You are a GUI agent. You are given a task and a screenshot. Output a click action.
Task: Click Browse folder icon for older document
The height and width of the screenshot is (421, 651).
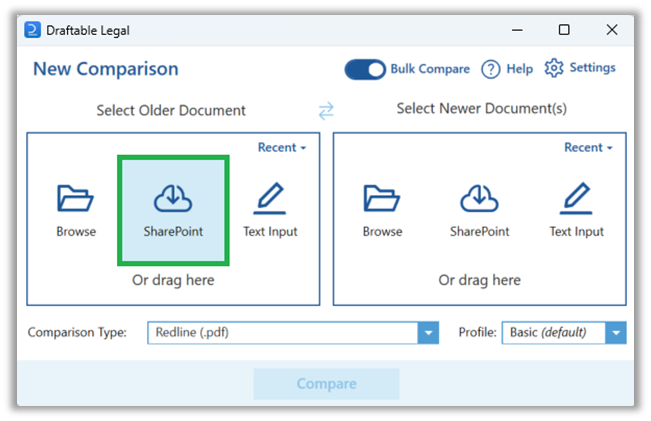[75, 198]
